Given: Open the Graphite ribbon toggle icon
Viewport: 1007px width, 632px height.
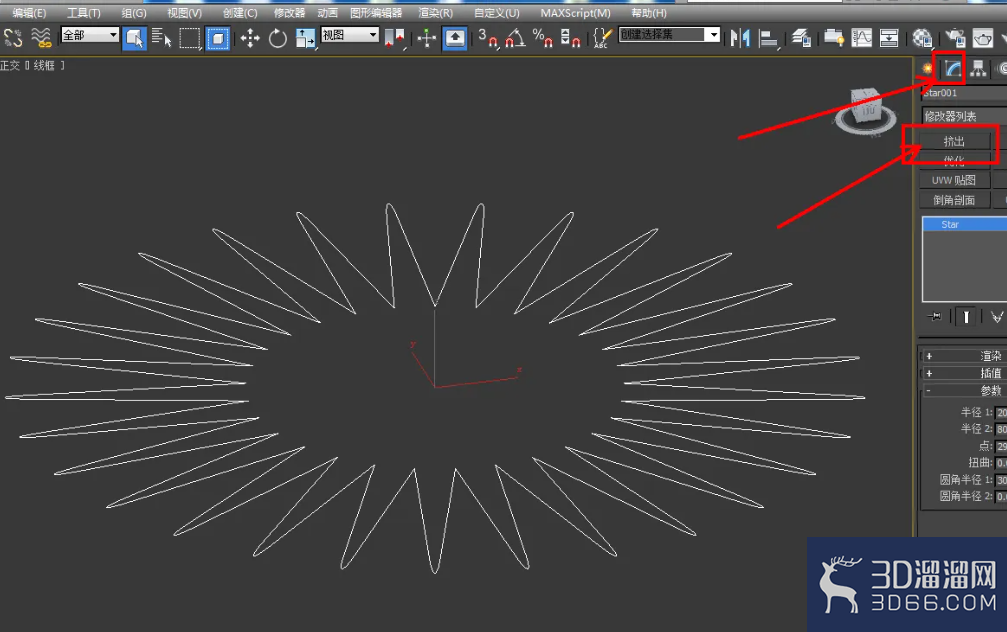Looking at the screenshot, I should (x=834, y=39).
